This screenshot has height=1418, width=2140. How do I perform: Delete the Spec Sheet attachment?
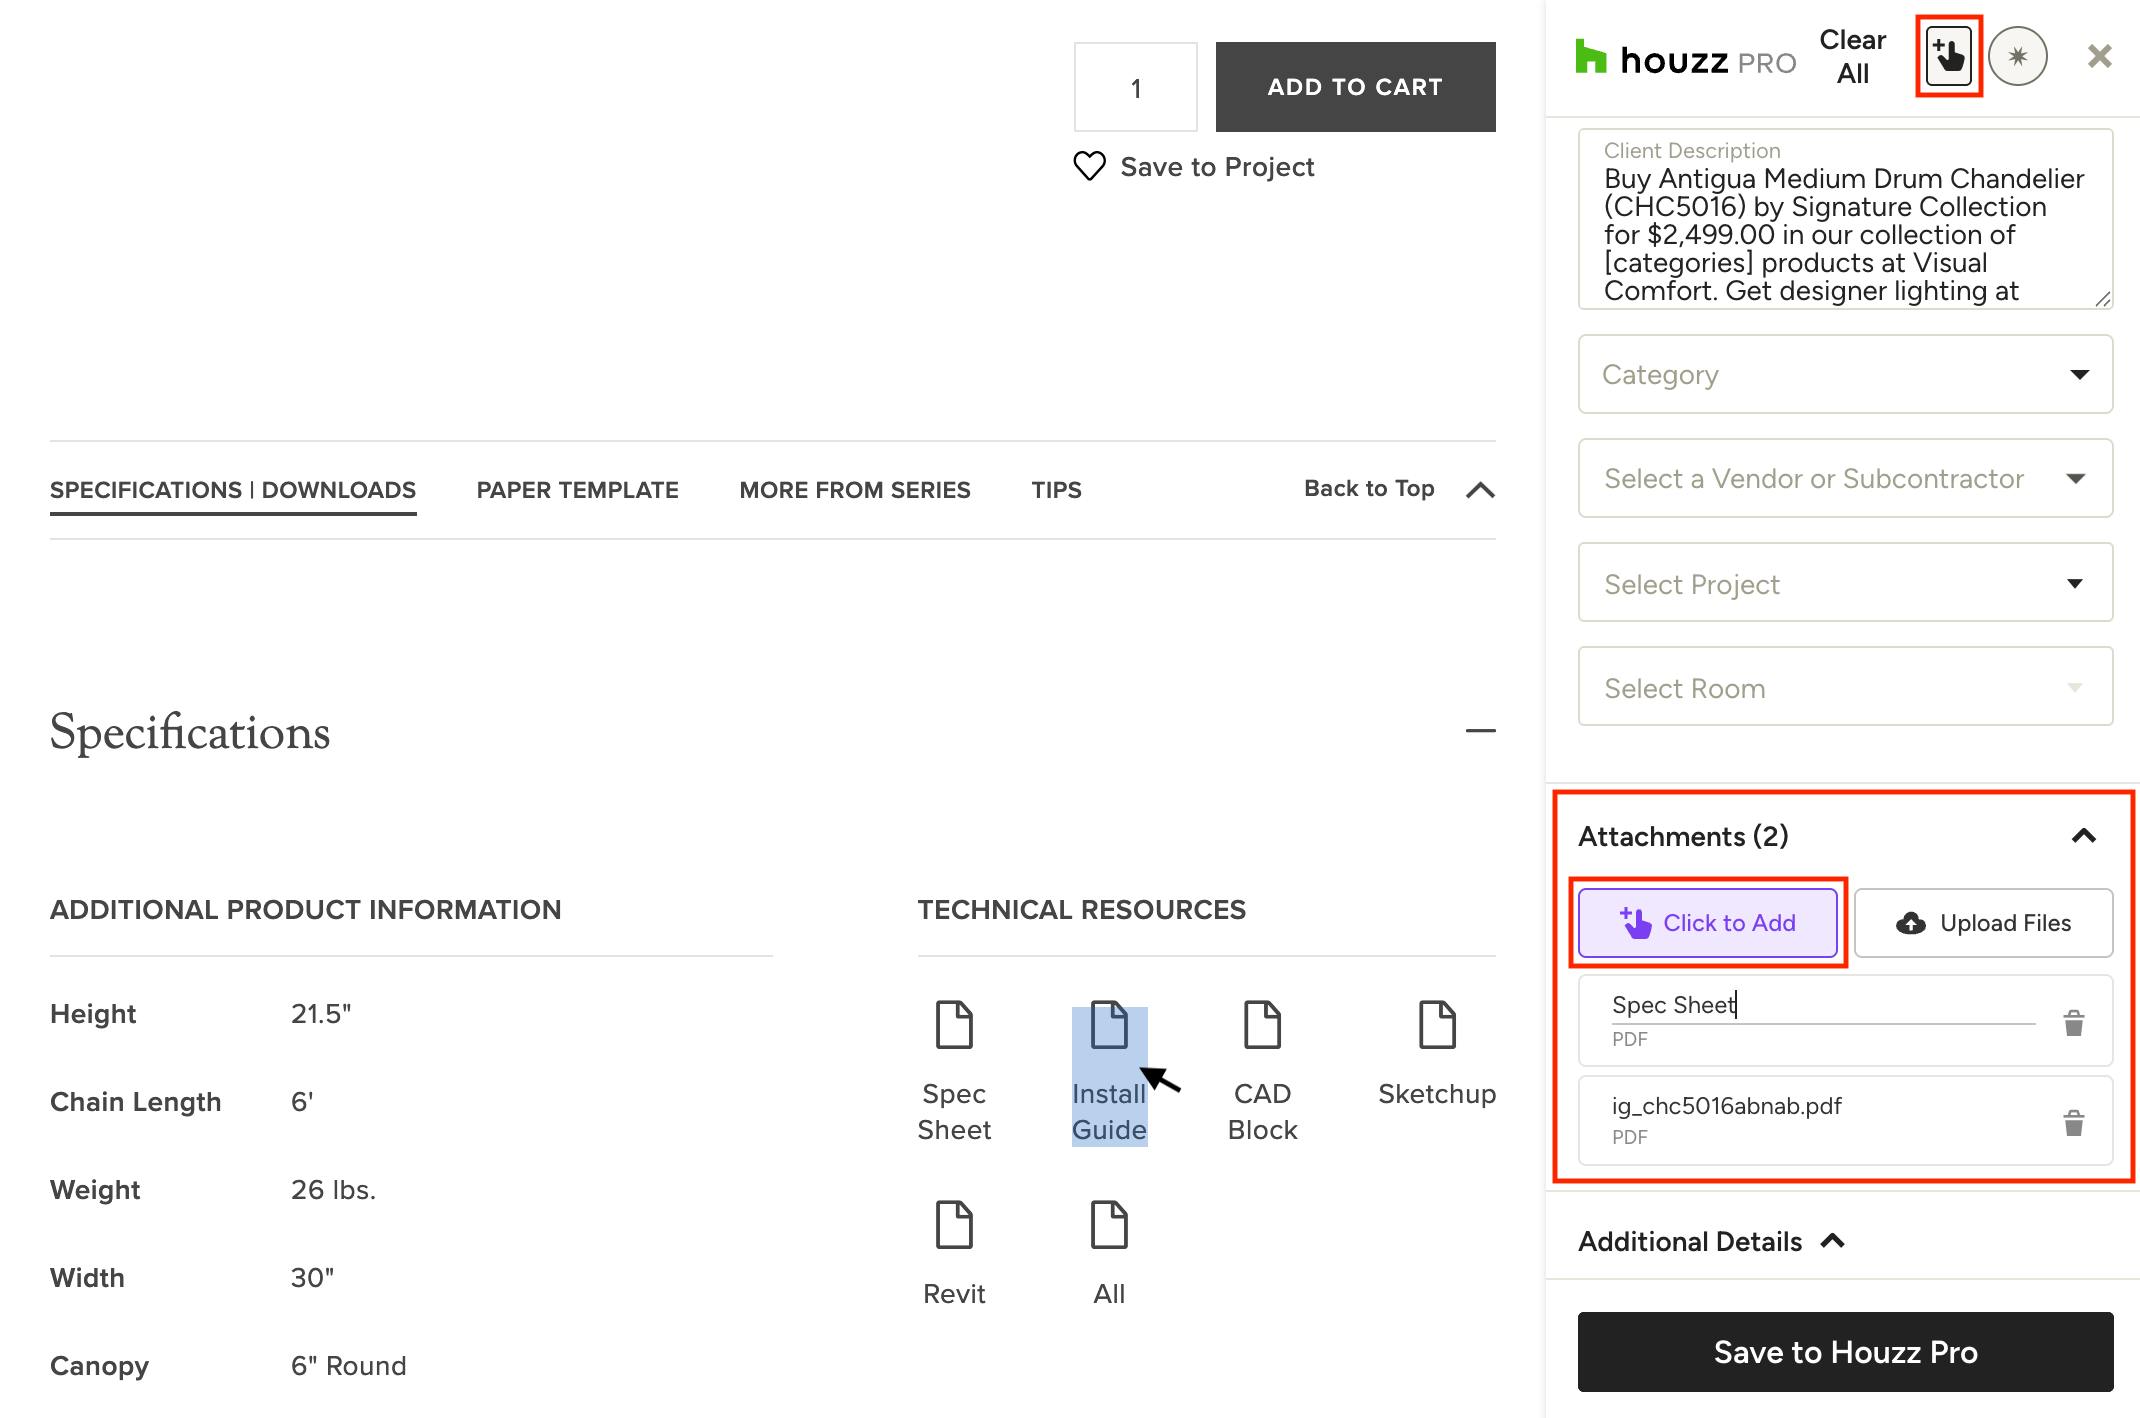(2074, 1022)
